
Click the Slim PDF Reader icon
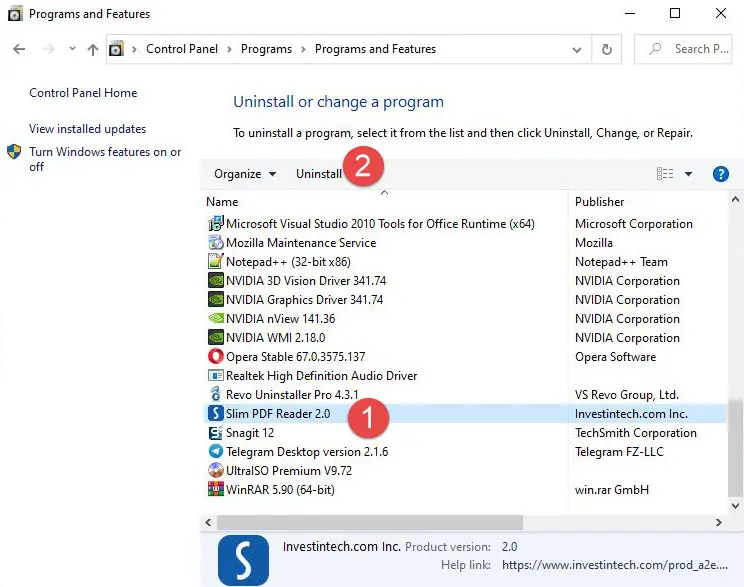coord(216,413)
